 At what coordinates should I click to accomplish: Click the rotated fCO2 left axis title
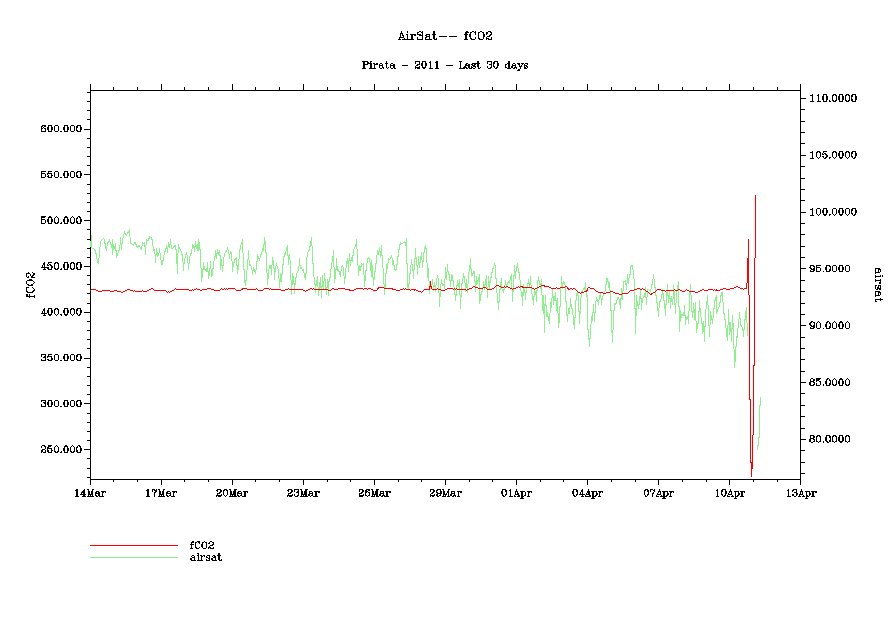[31, 284]
